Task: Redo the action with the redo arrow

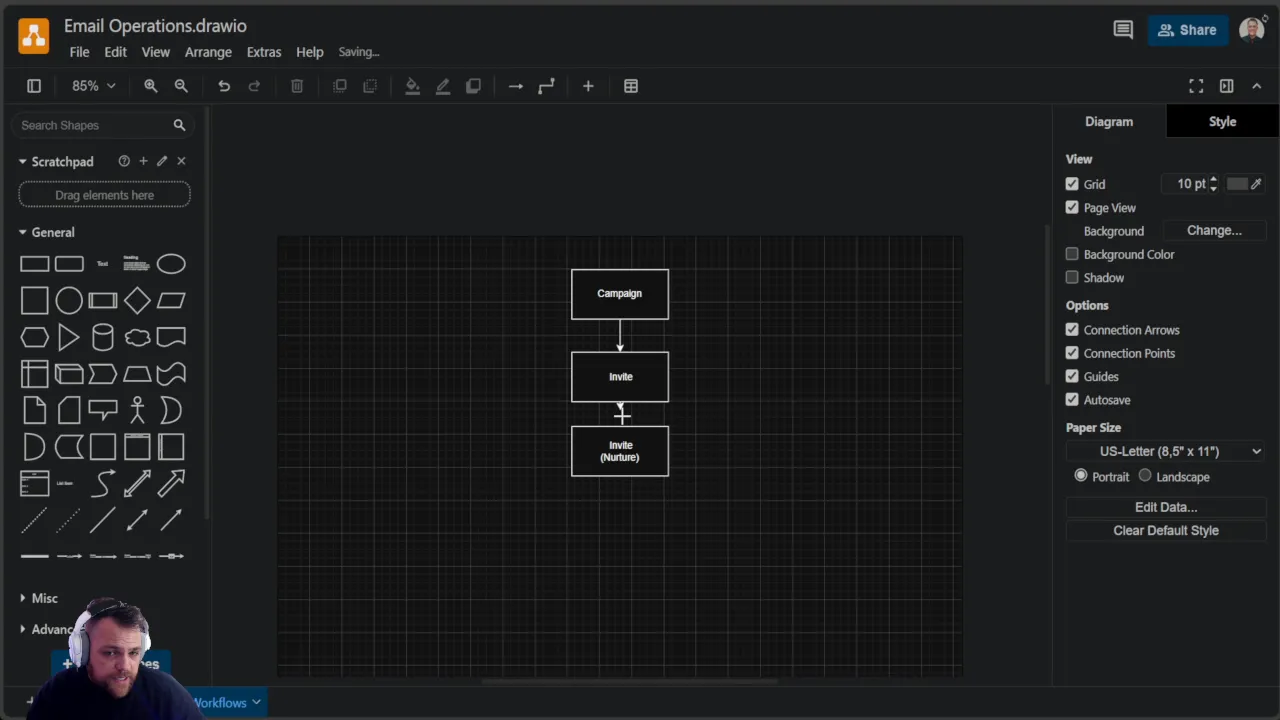Action: pos(254,86)
